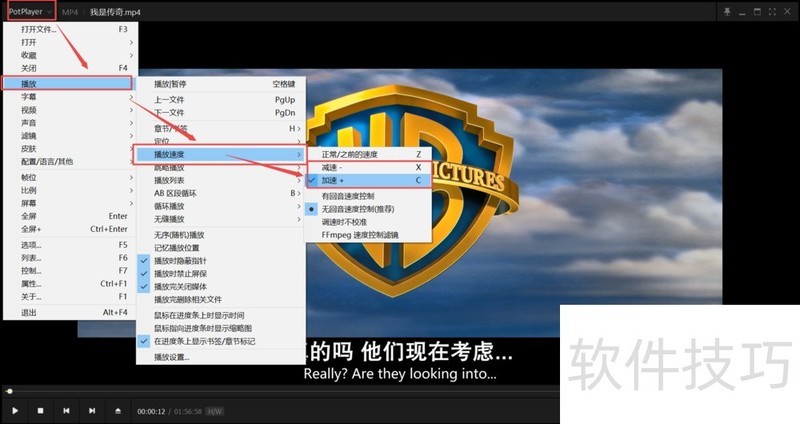The height and width of the screenshot is (424, 800).
Task: Minimize the PotPlayer window
Action: coord(742,12)
